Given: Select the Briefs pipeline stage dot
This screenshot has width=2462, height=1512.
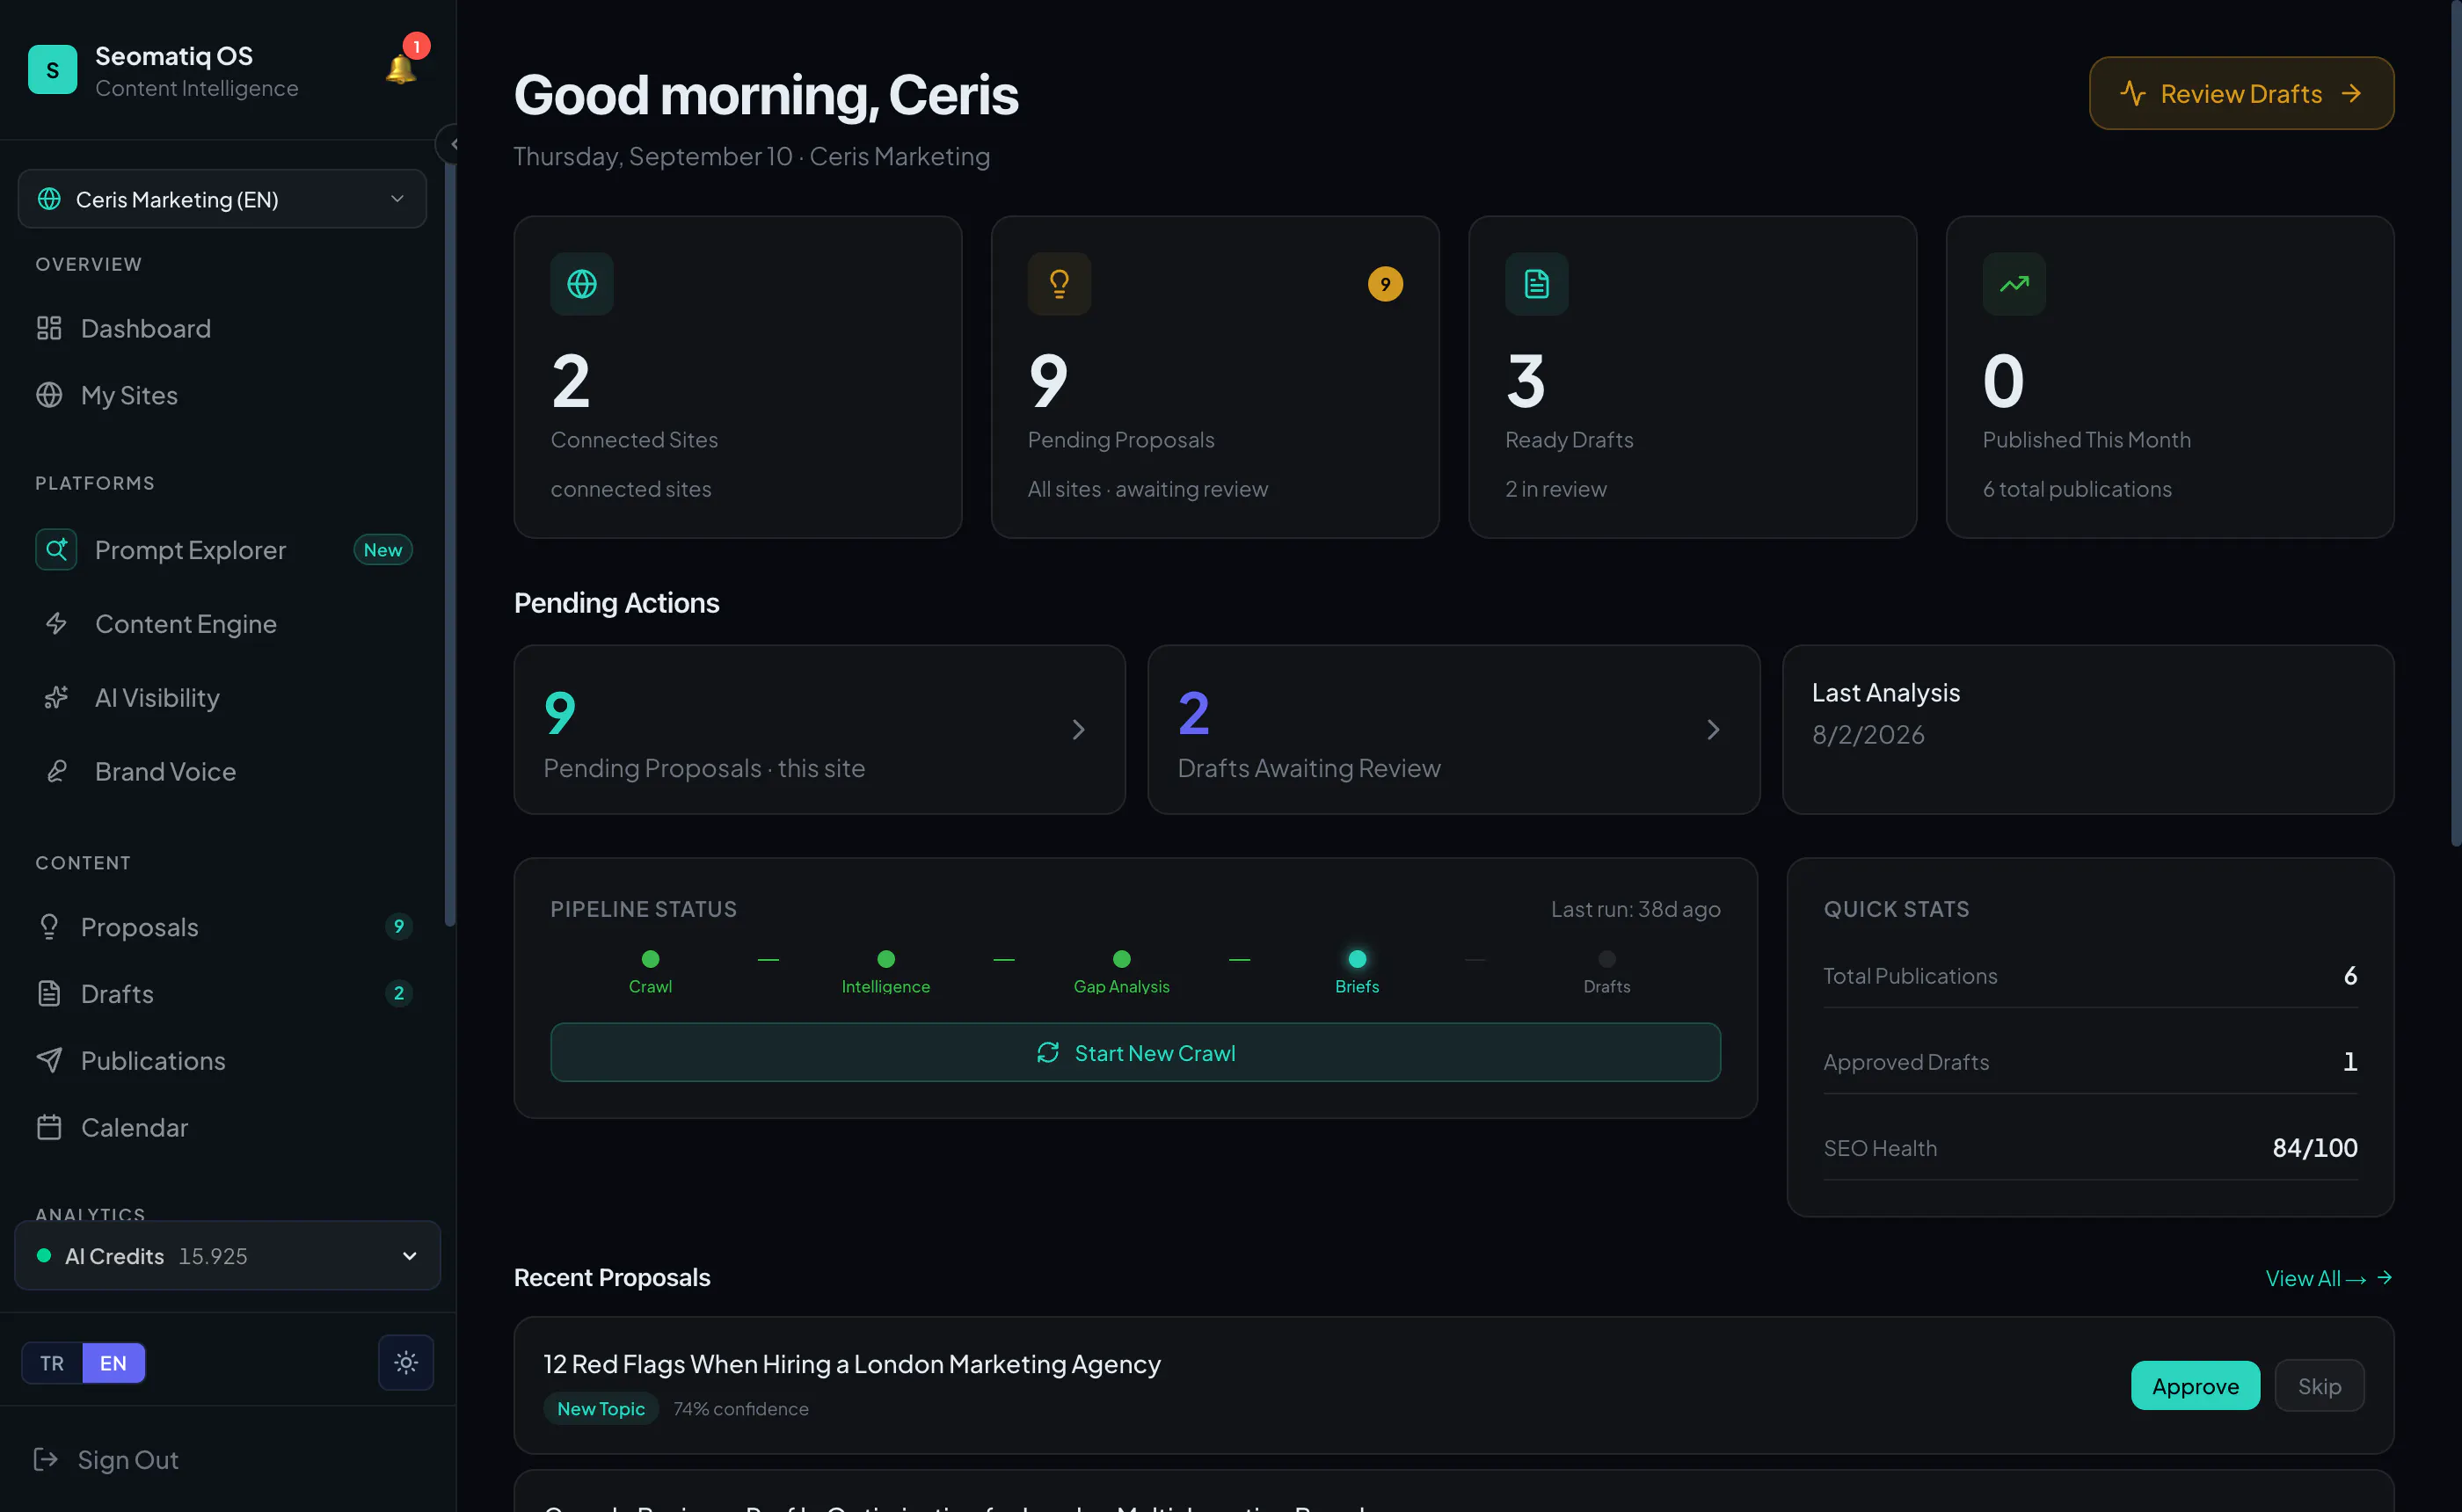Looking at the screenshot, I should click(1357, 959).
